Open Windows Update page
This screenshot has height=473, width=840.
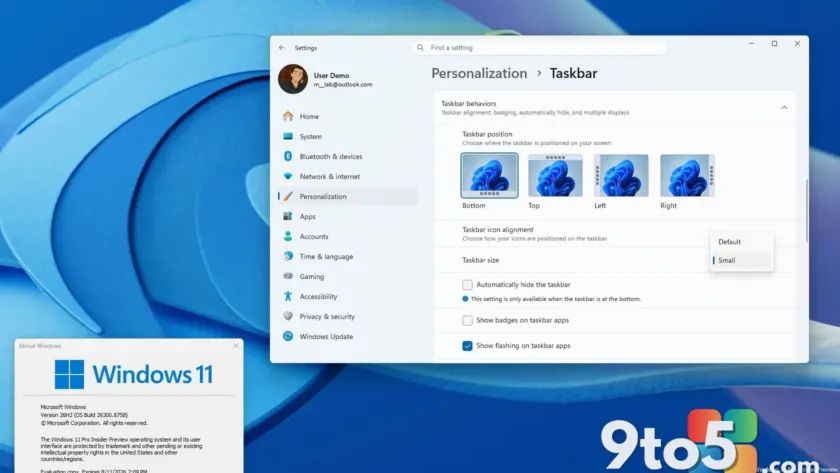pyautogui.click(x=348, y=336)
